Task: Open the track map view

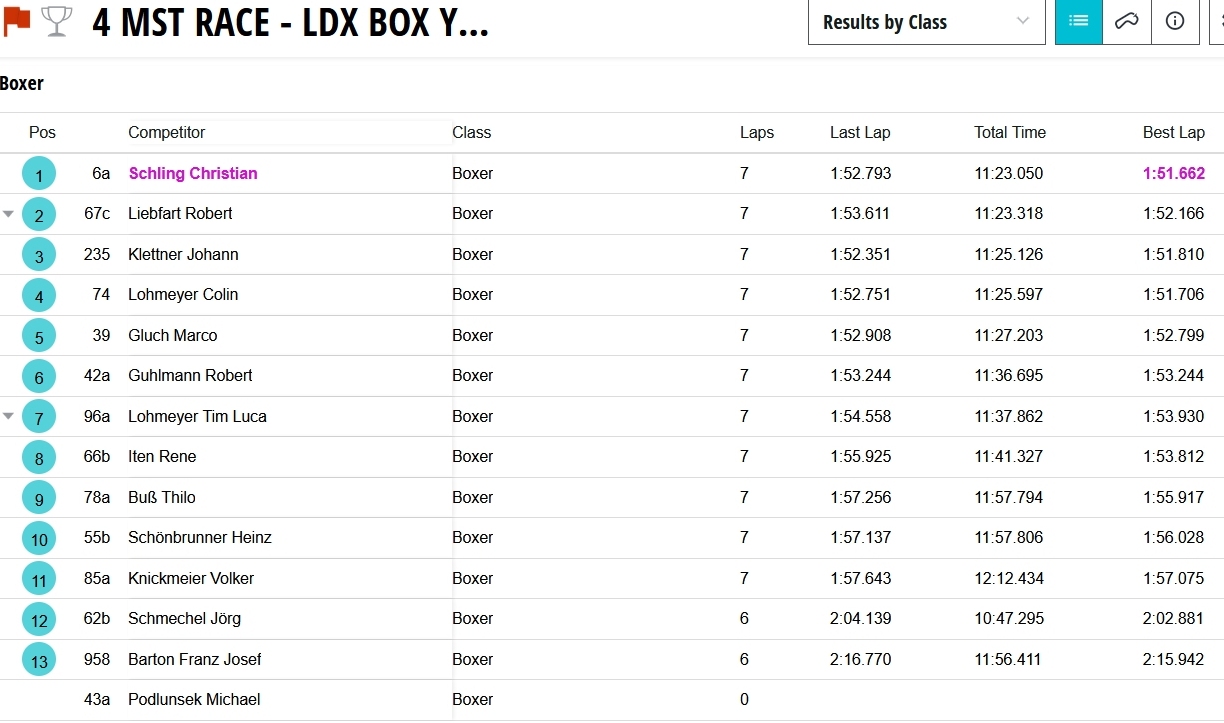Action: [x=1127, y=21]
